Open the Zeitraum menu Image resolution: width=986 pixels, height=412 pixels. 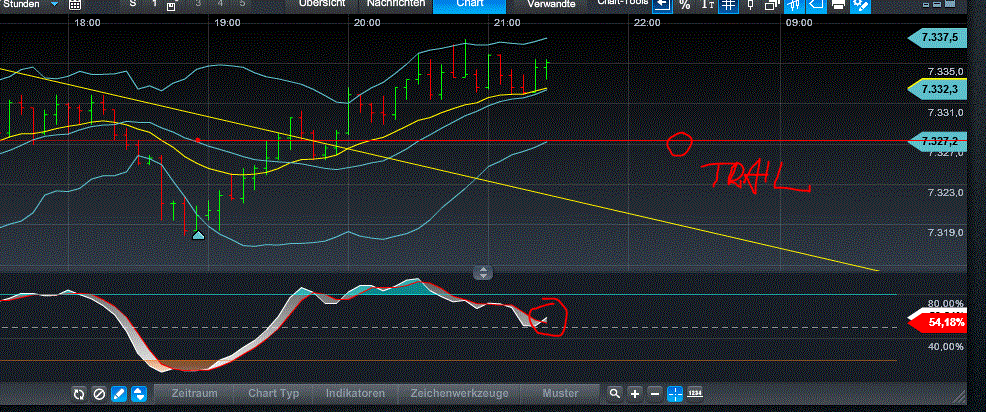pos(194,393)
